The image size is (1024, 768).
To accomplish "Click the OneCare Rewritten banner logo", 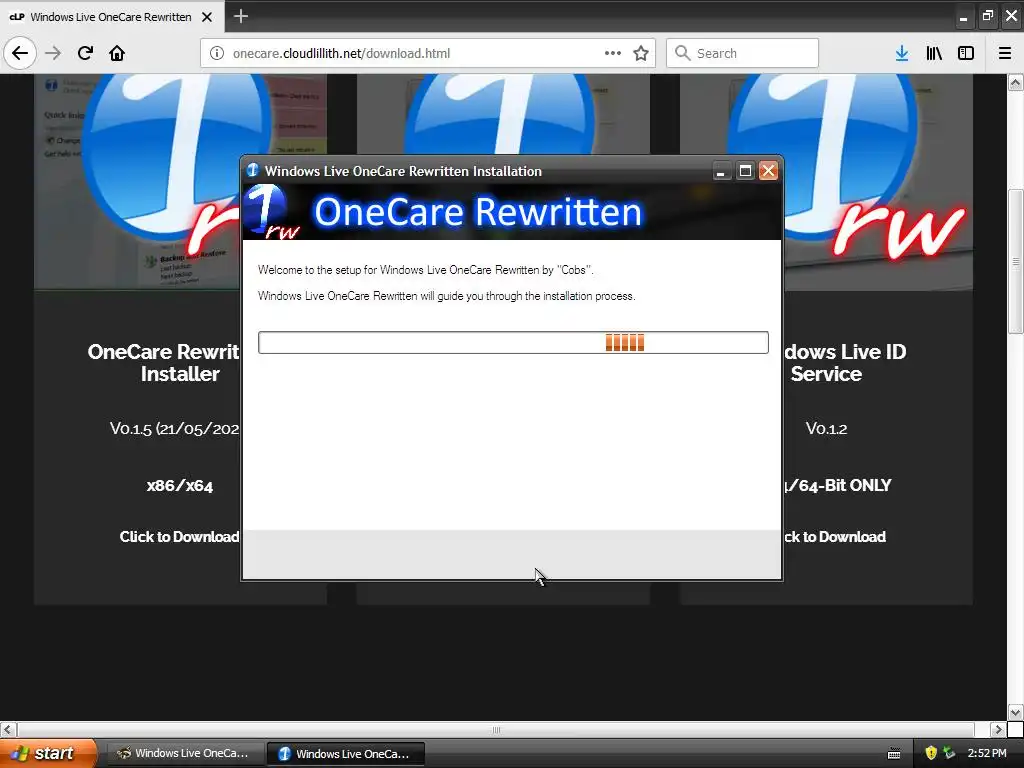I will (x=273, y=212).
